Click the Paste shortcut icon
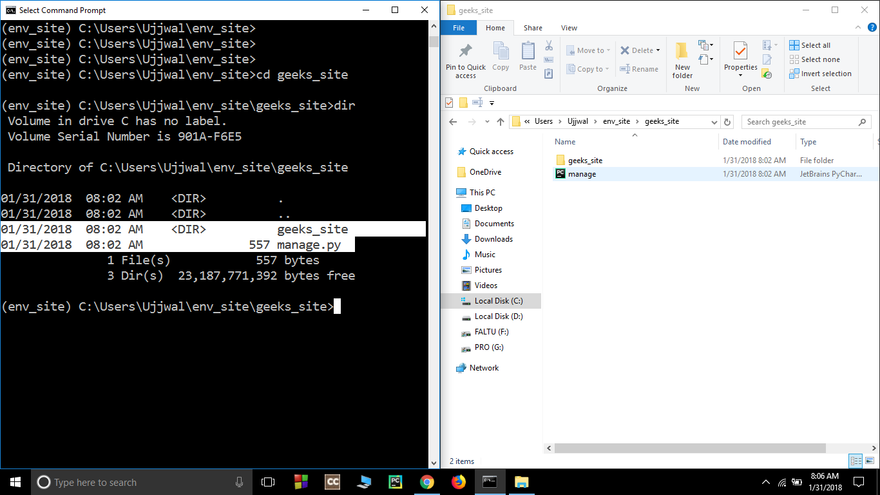Screen dimensions: 880x495 [549, 73]
